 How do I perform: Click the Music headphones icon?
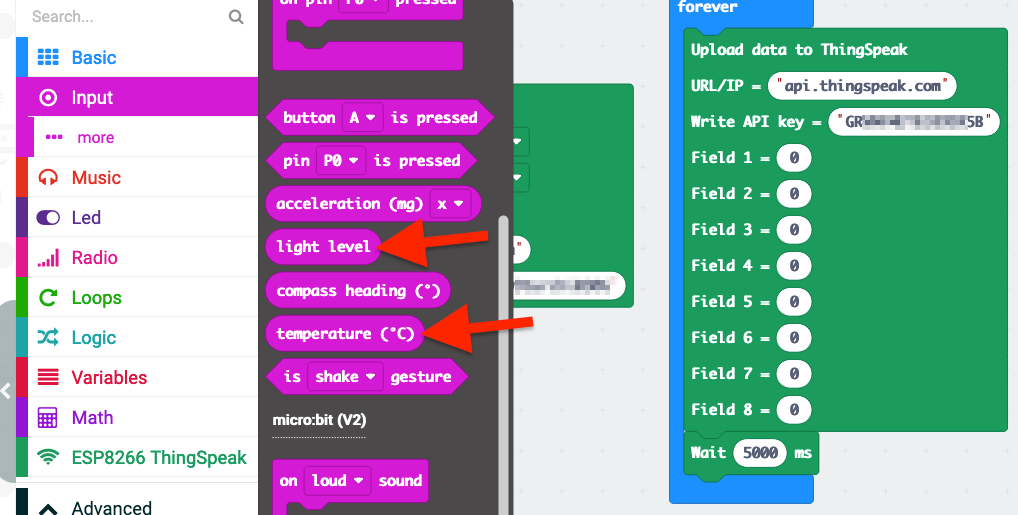point(48,178)
